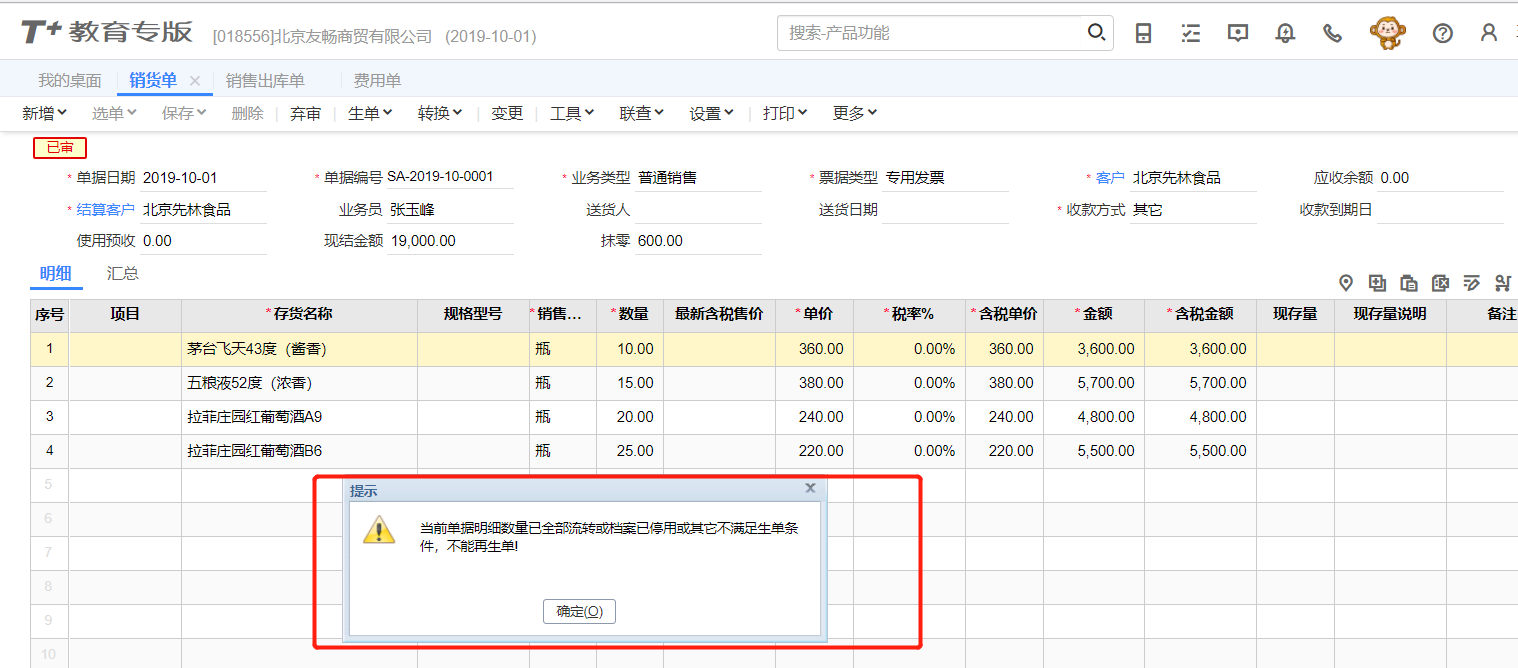1518x668 pixels.
Task: Click the 现结金额 field showing 19,000.00
Action: (450, 241)
